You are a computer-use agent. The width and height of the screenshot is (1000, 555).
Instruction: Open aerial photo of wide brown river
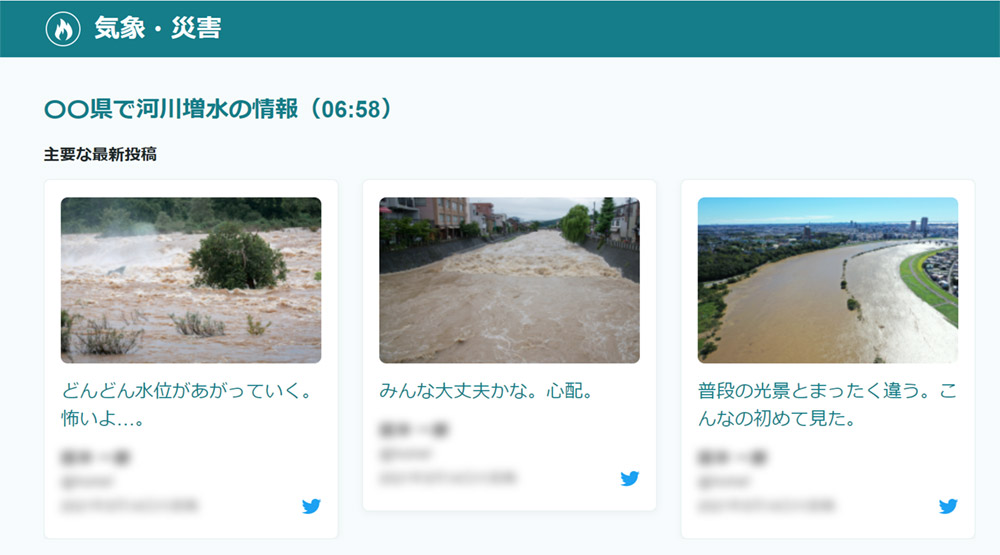coord(828,280)
